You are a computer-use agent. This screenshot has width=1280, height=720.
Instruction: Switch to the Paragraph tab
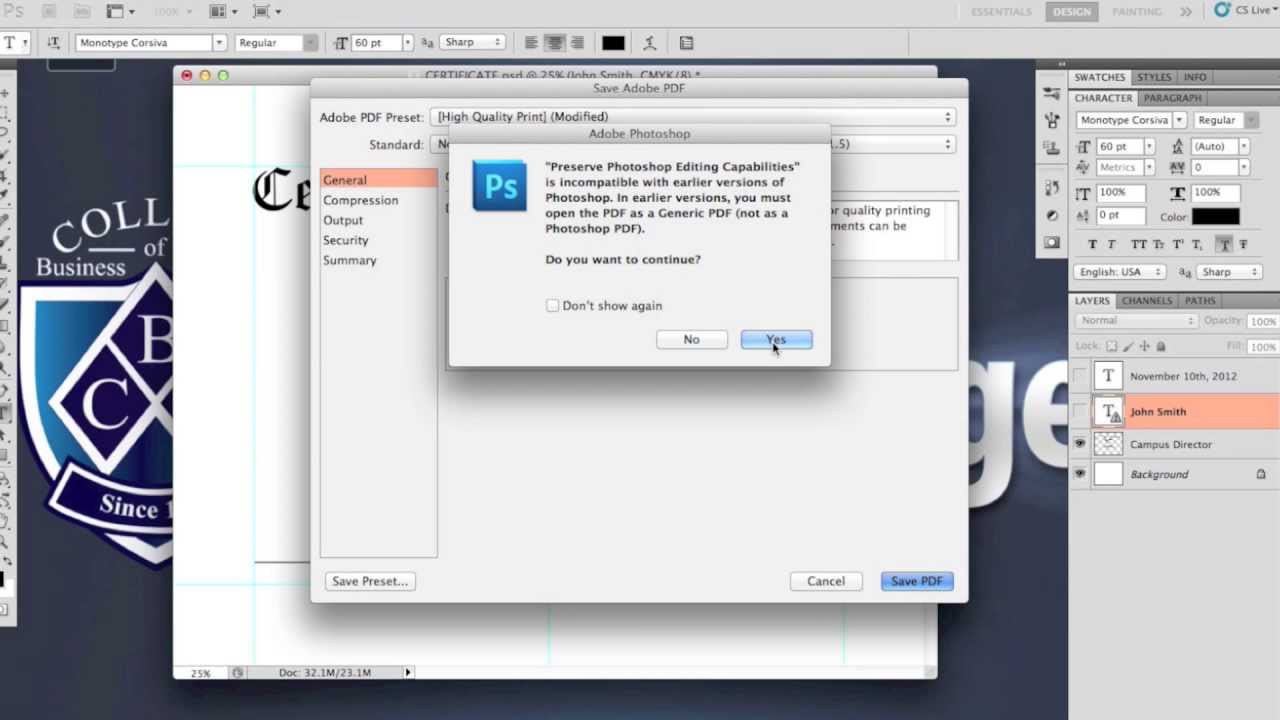(1172, 98)
